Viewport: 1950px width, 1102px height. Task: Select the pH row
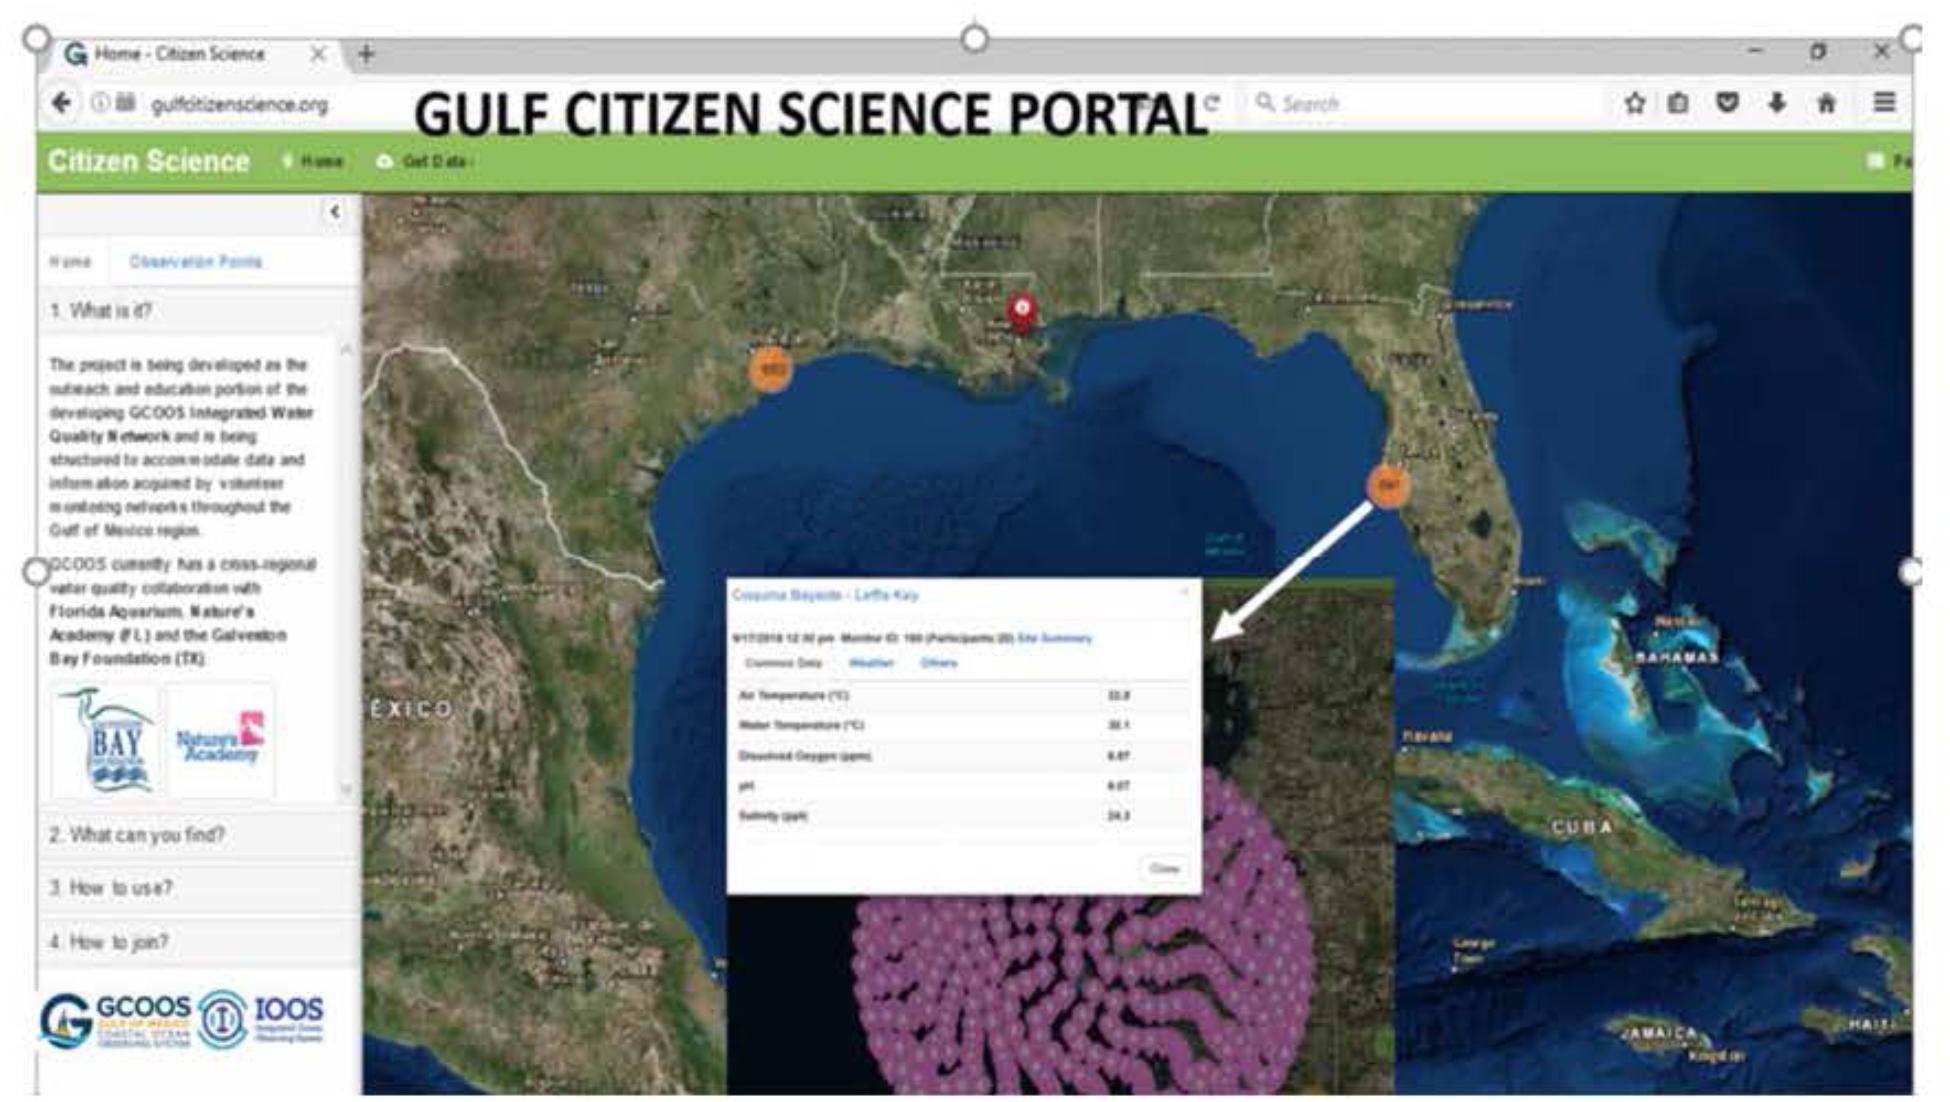pos(963,786)
